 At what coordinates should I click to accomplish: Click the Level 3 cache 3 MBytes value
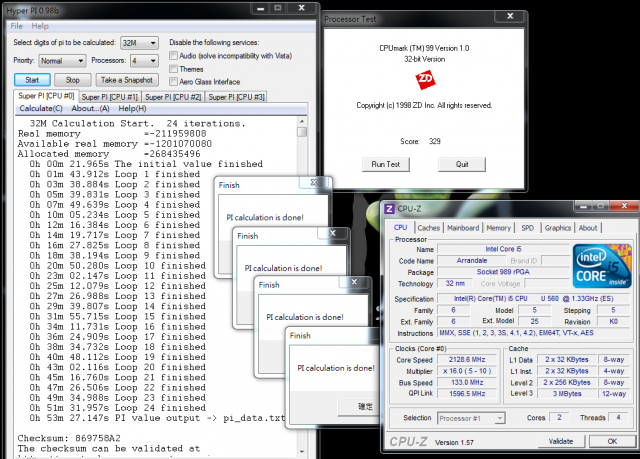coord(567,394)
